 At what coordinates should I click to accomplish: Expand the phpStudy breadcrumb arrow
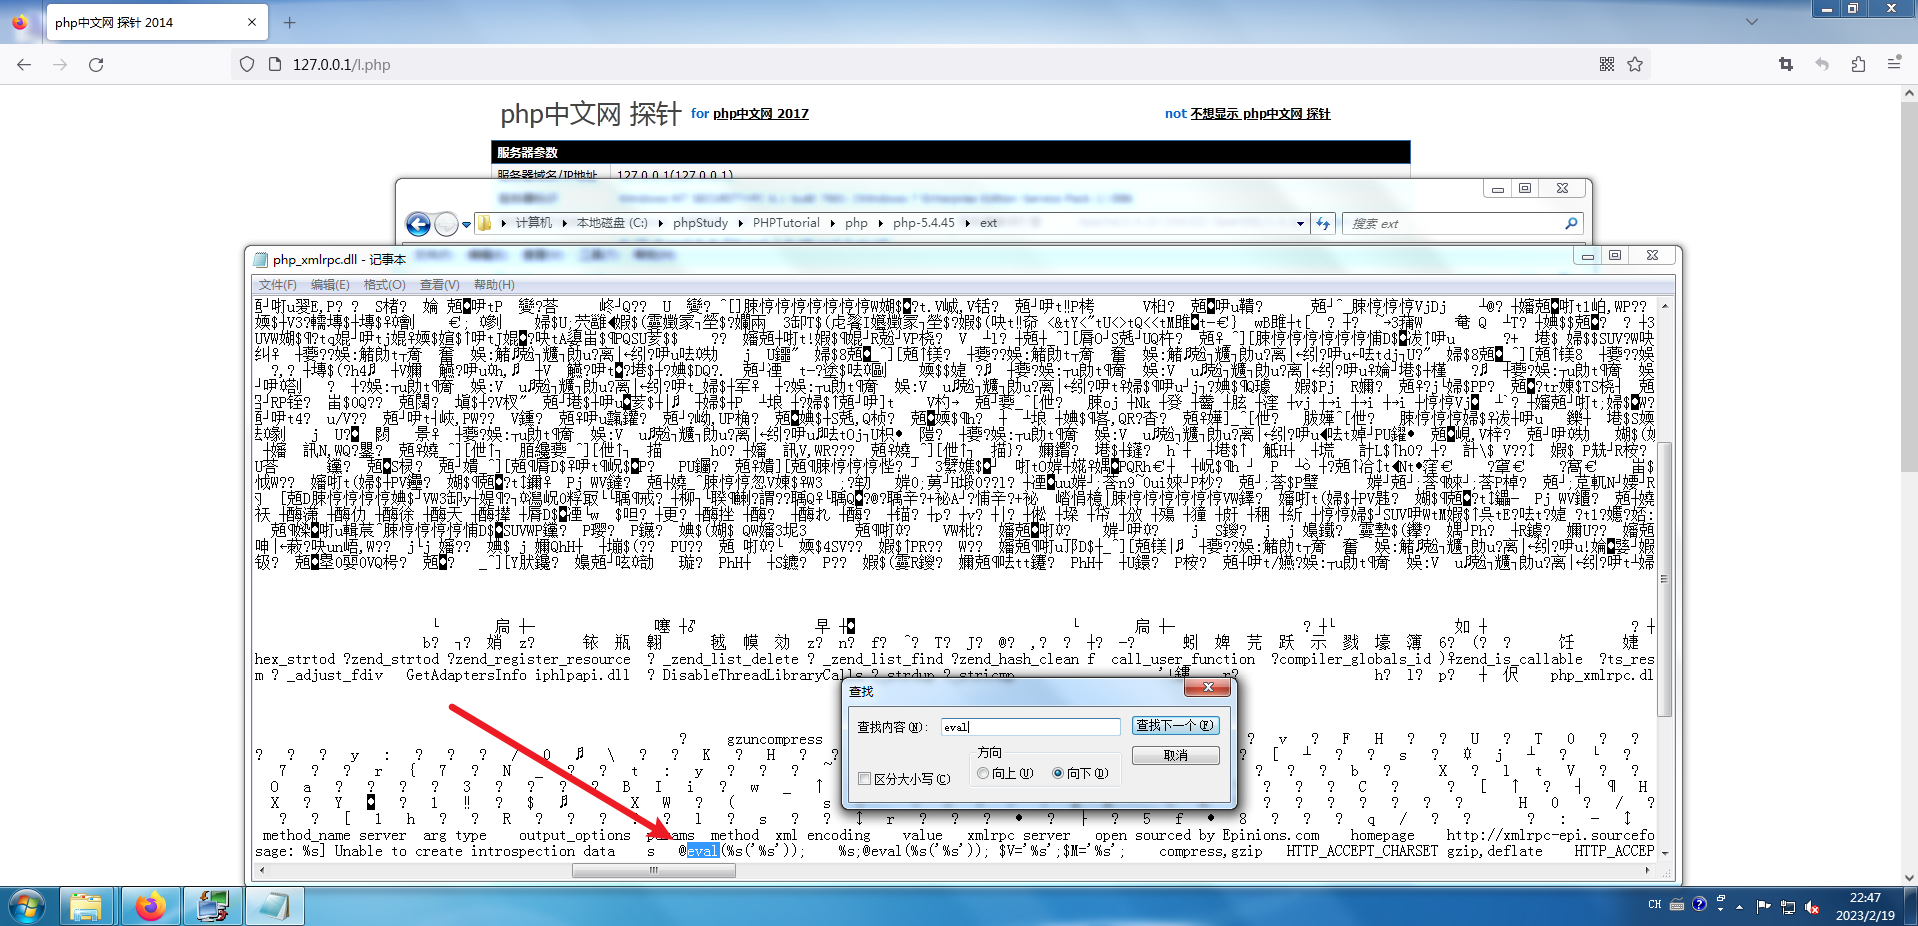coord(741,223)
